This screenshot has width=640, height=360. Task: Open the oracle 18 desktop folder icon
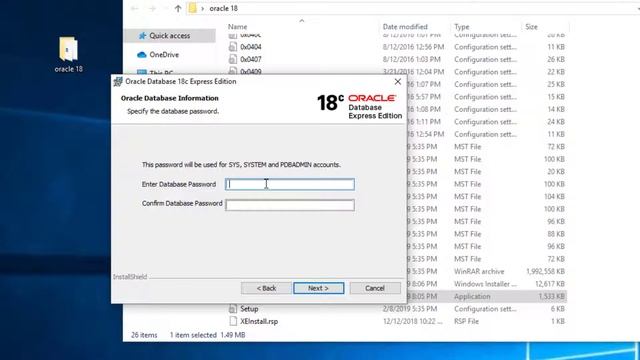pos(69,54)
